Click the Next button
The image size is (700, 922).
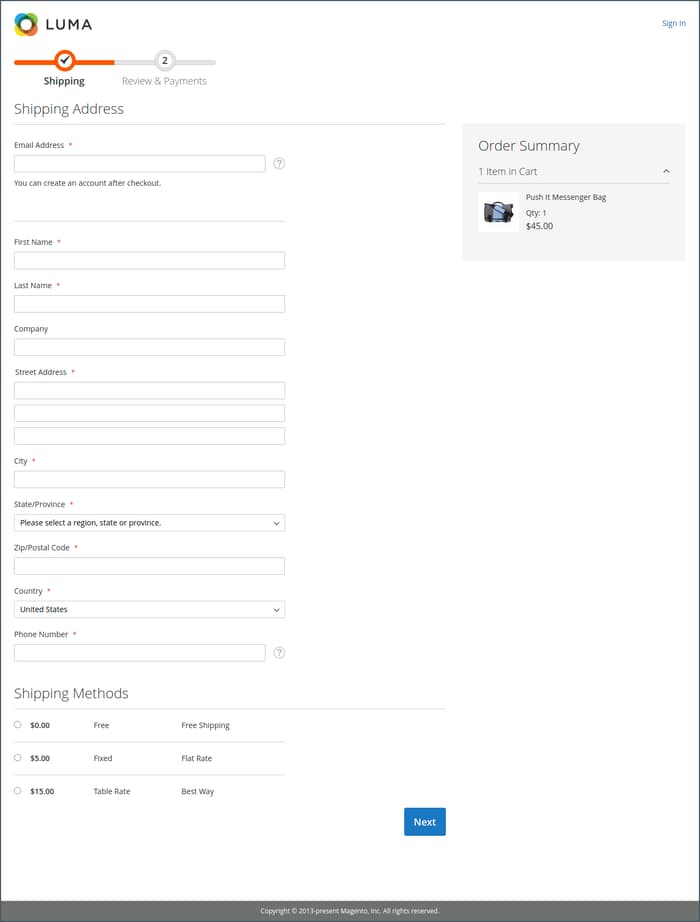coord(424,822)
